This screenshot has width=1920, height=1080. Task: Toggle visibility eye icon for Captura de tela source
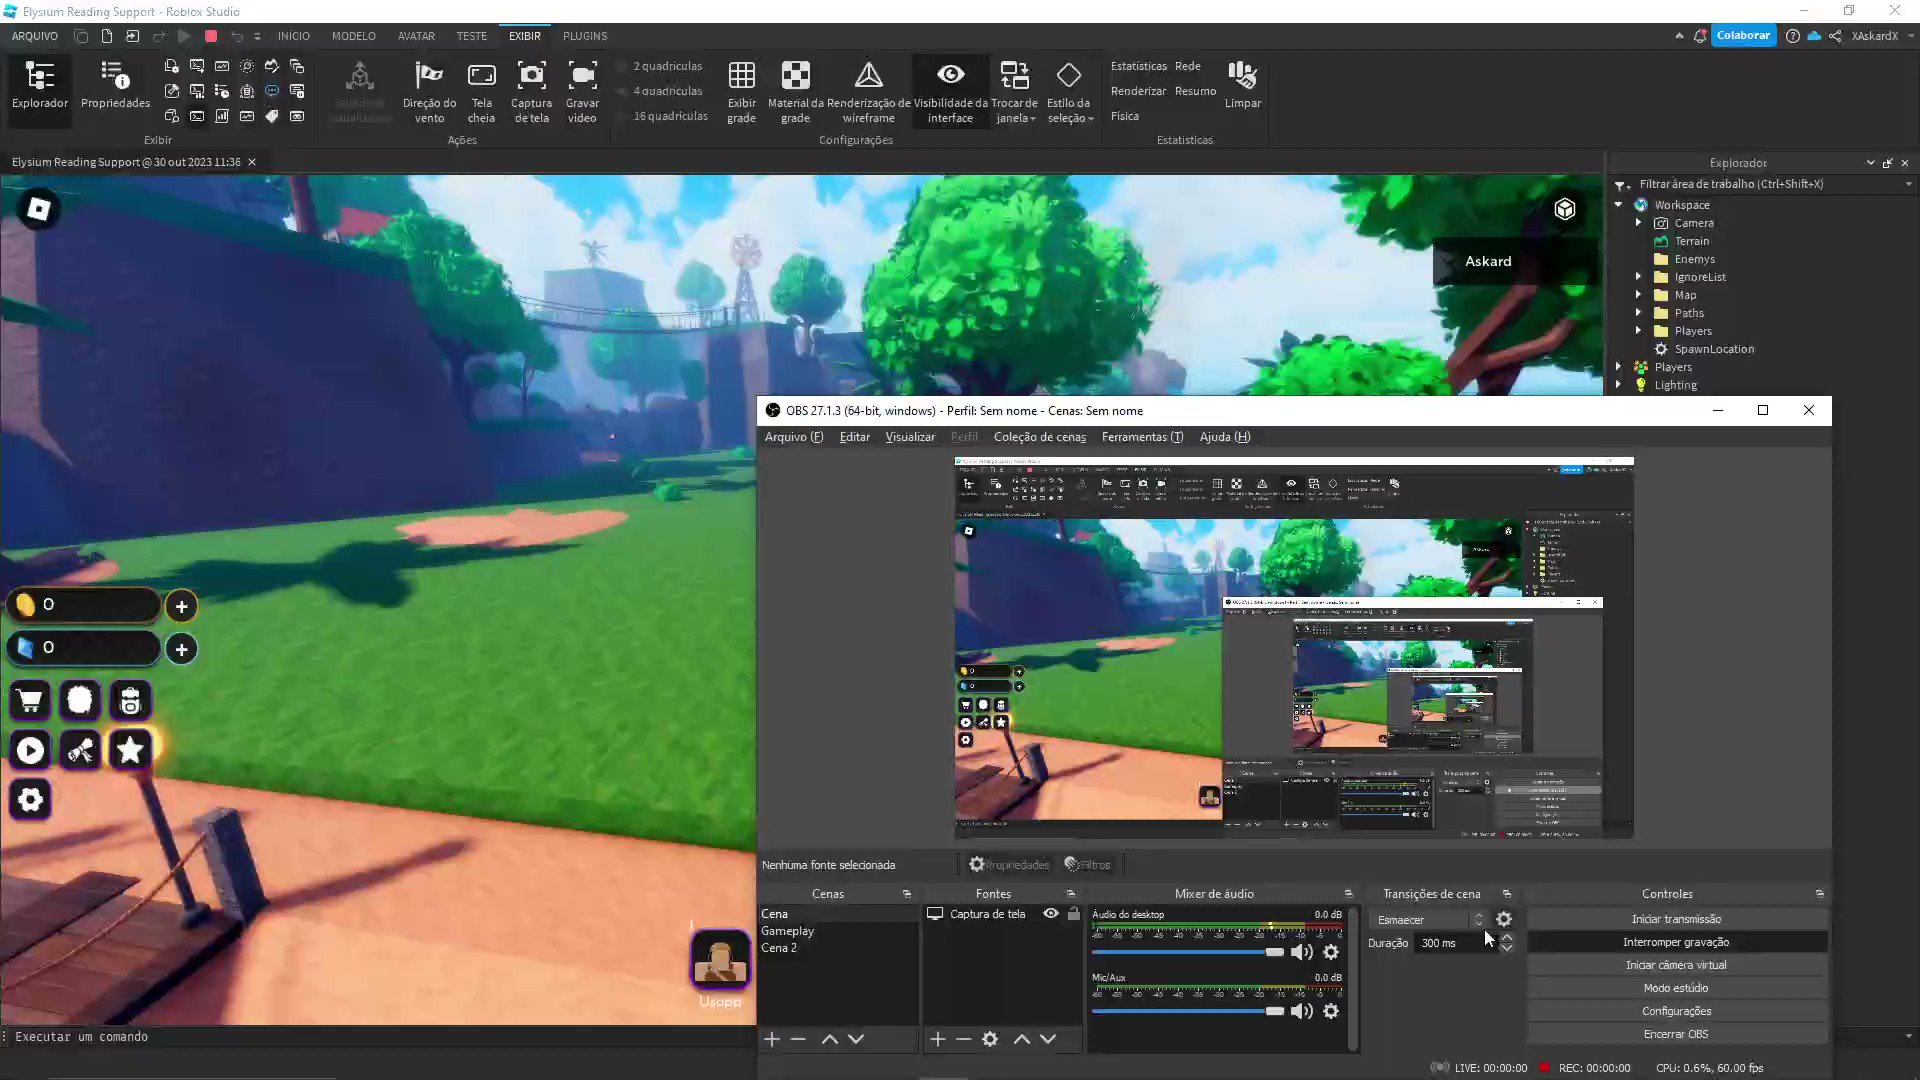tap(1052, 914)
